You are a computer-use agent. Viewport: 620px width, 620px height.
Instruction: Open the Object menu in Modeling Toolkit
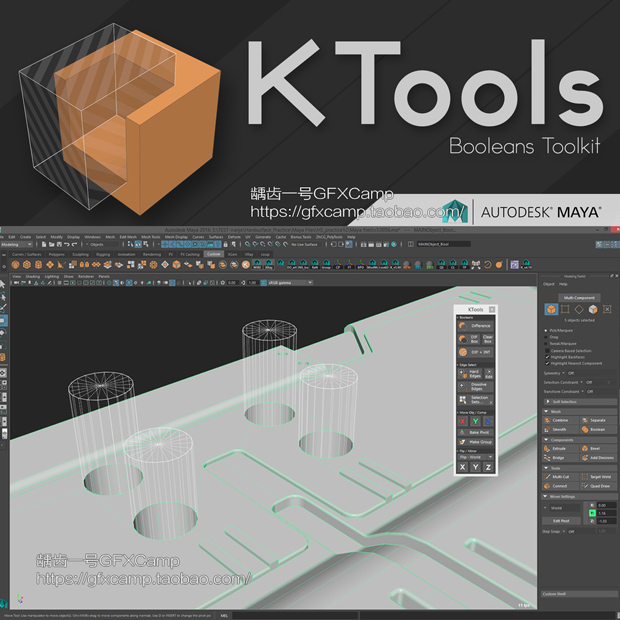tap(548, 284)
